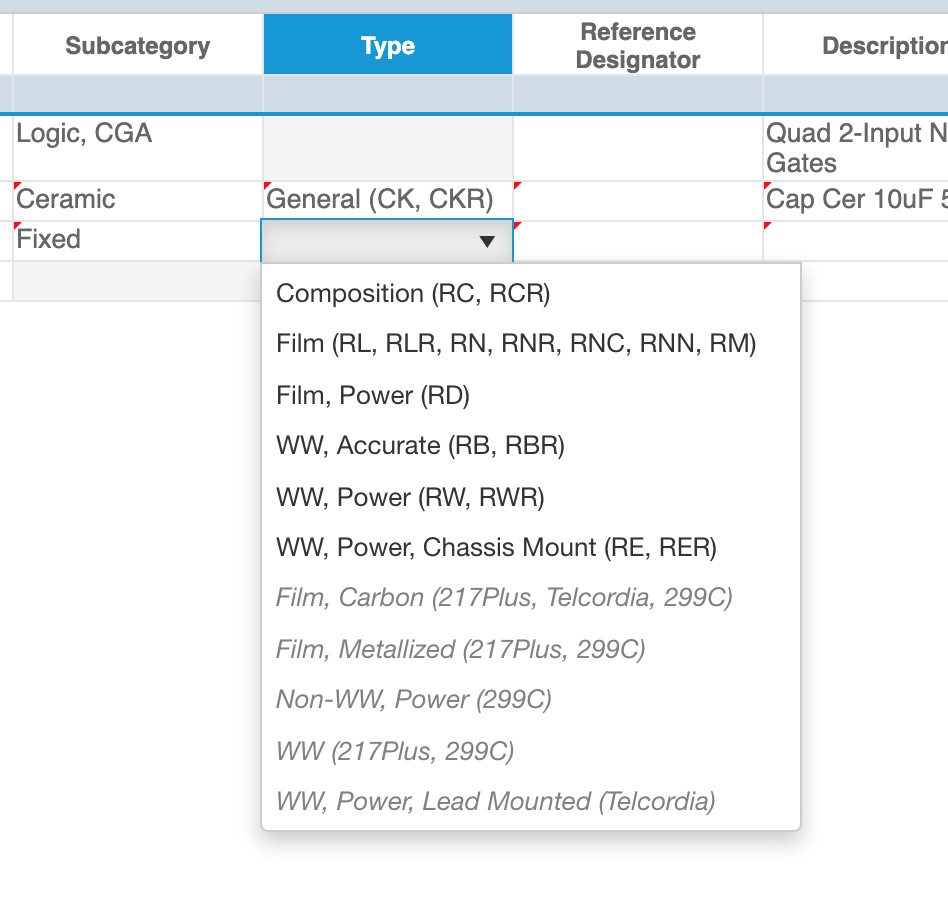Image resolution: width=948 pixels, height=906 pixels.
Task: Select "Film (RL, RLR, RN, RNR, RNC, RNN, RM)"
Action: [516, 343]
